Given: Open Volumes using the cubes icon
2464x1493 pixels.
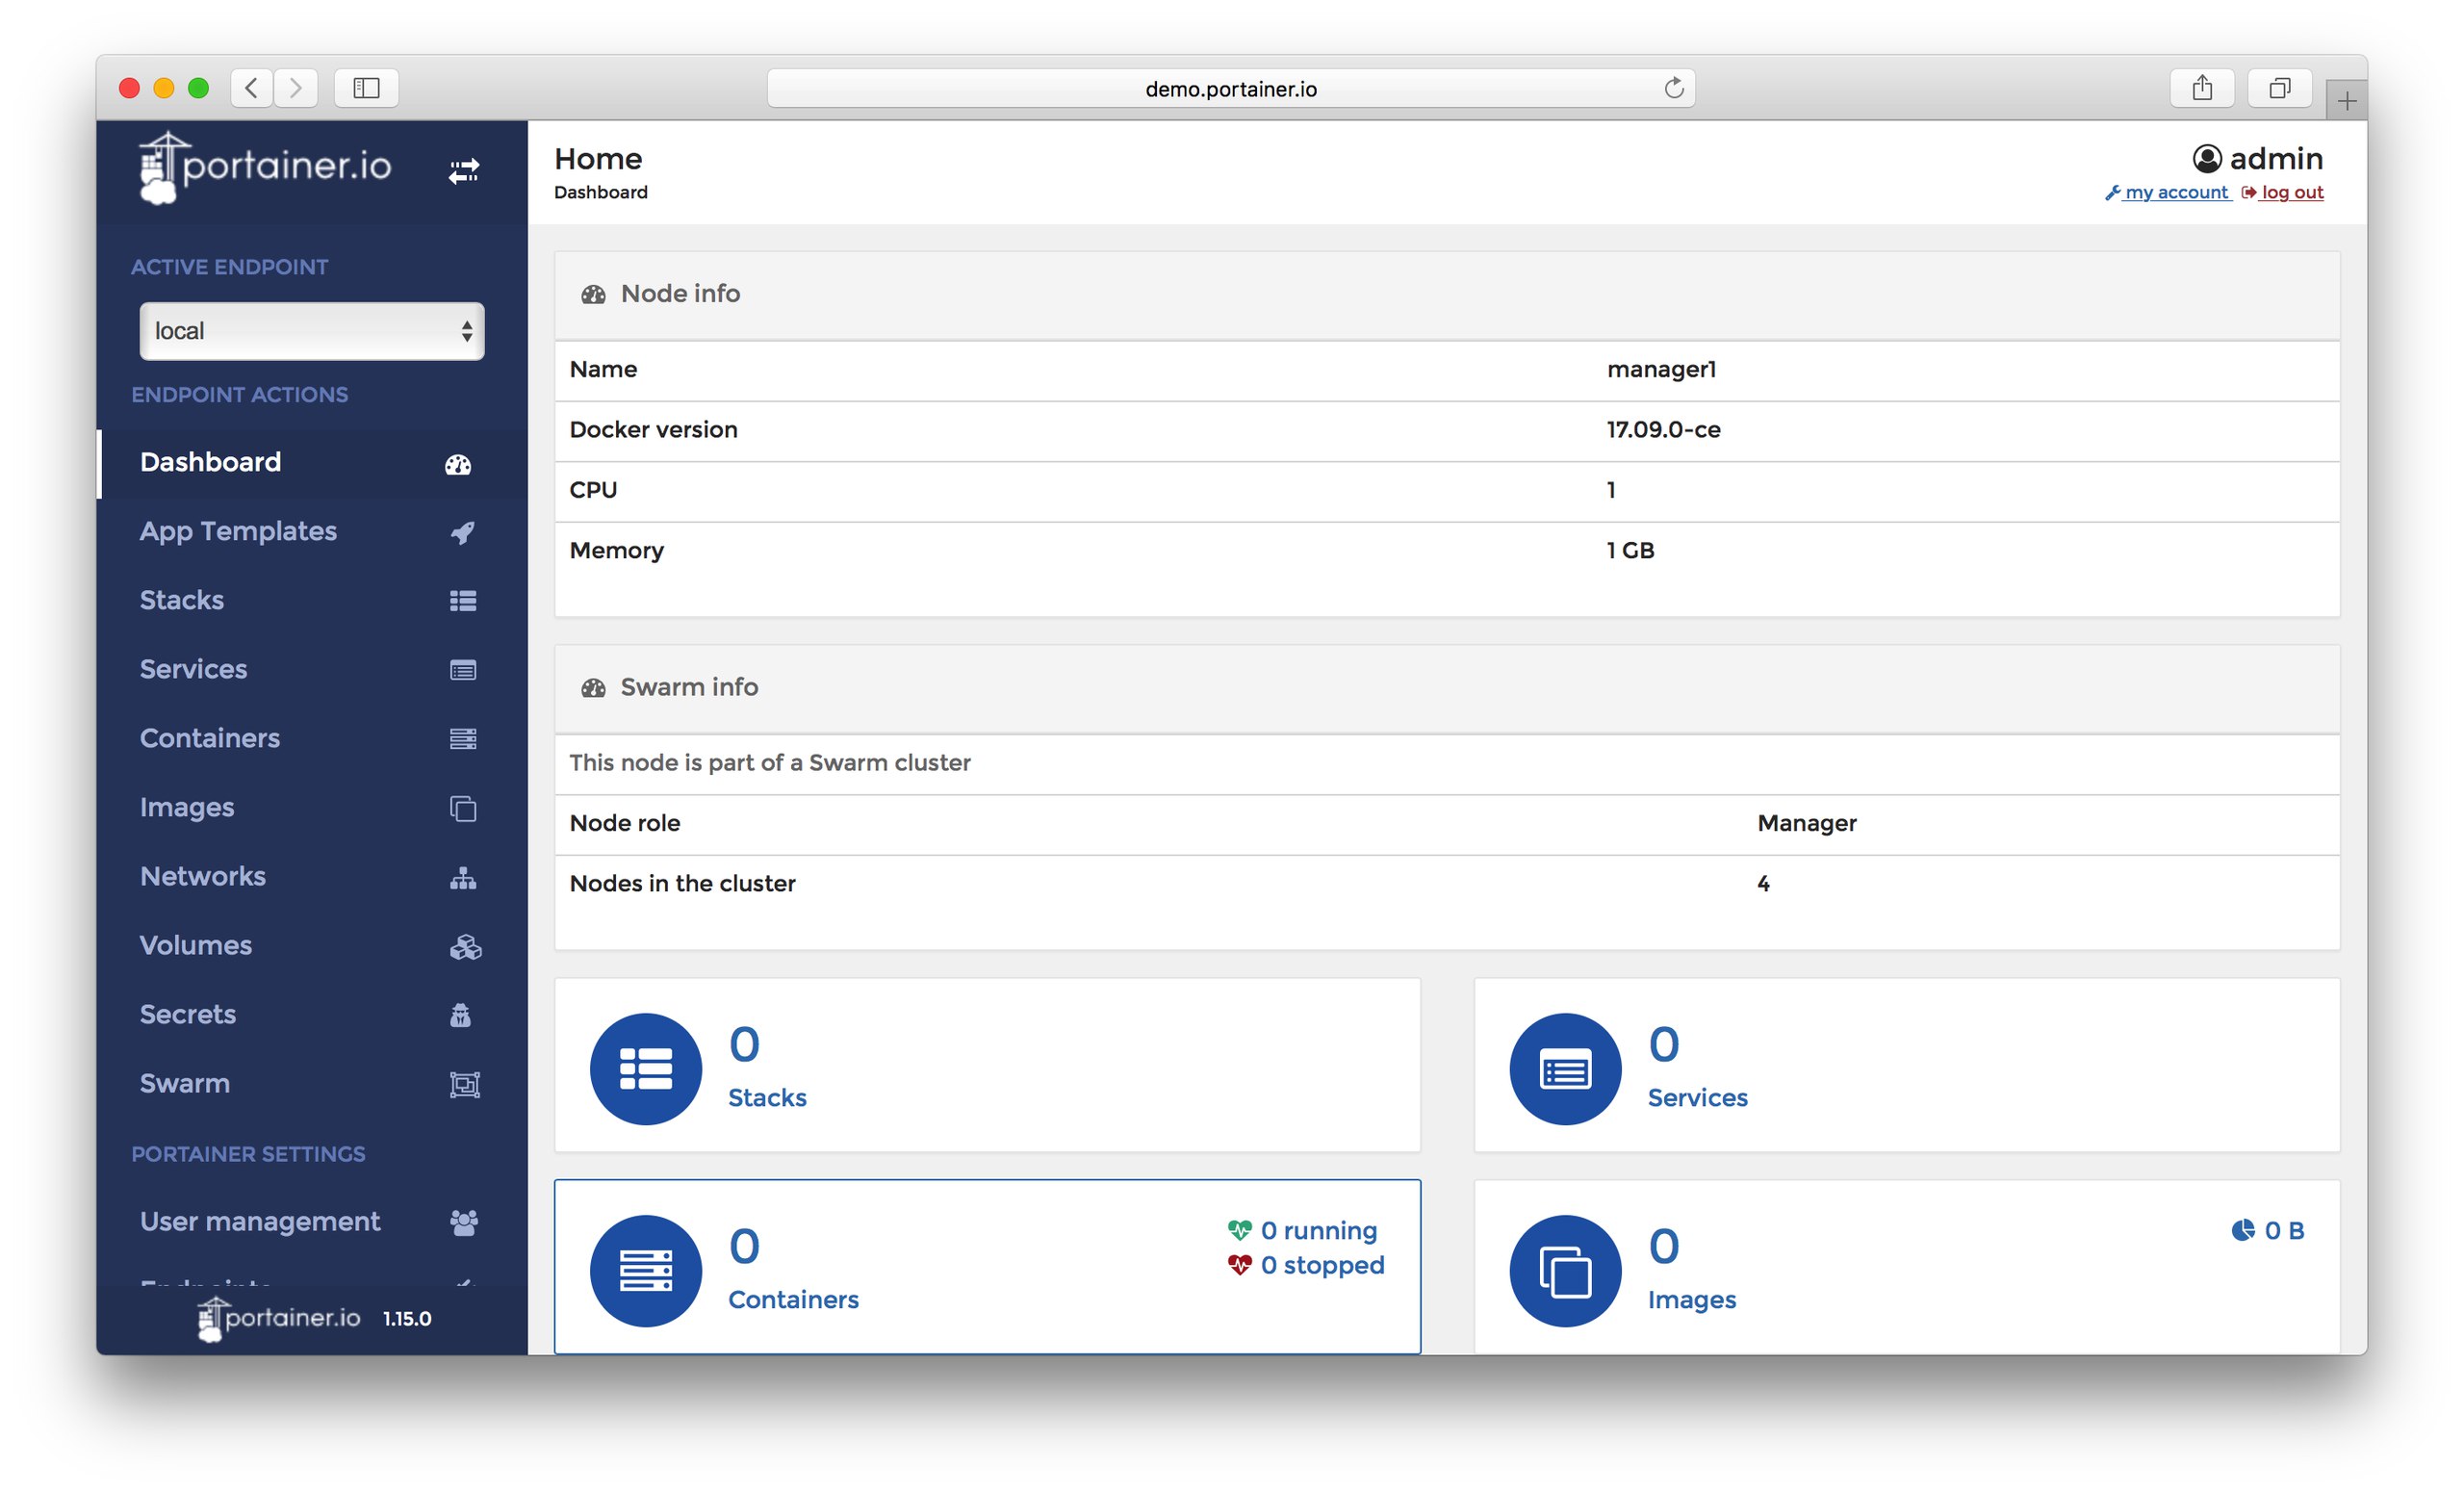Looking at the screenshot, I should point(465,946).
